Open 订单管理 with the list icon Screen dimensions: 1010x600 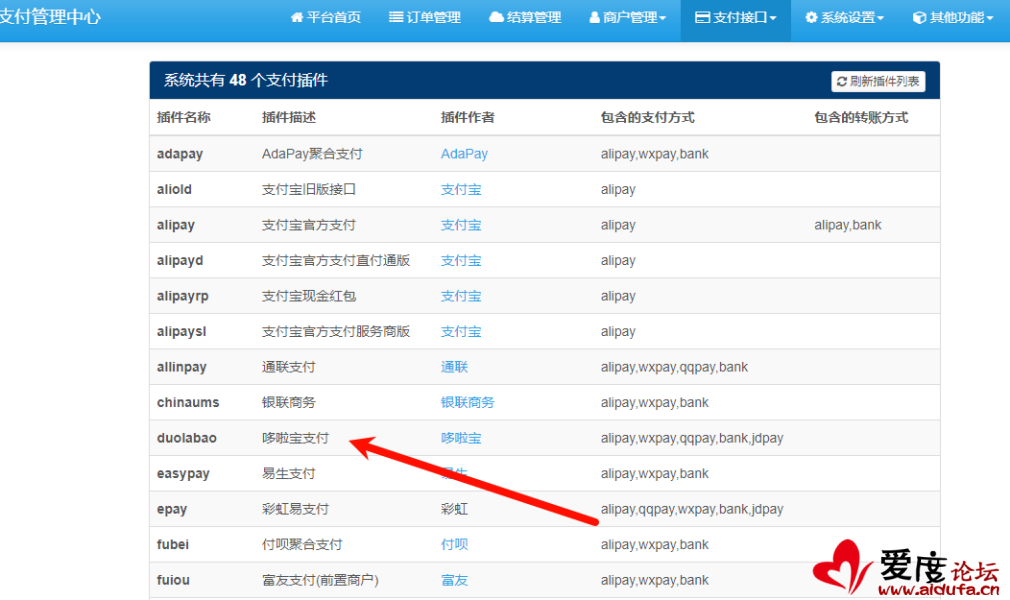(x=424, y=17)
